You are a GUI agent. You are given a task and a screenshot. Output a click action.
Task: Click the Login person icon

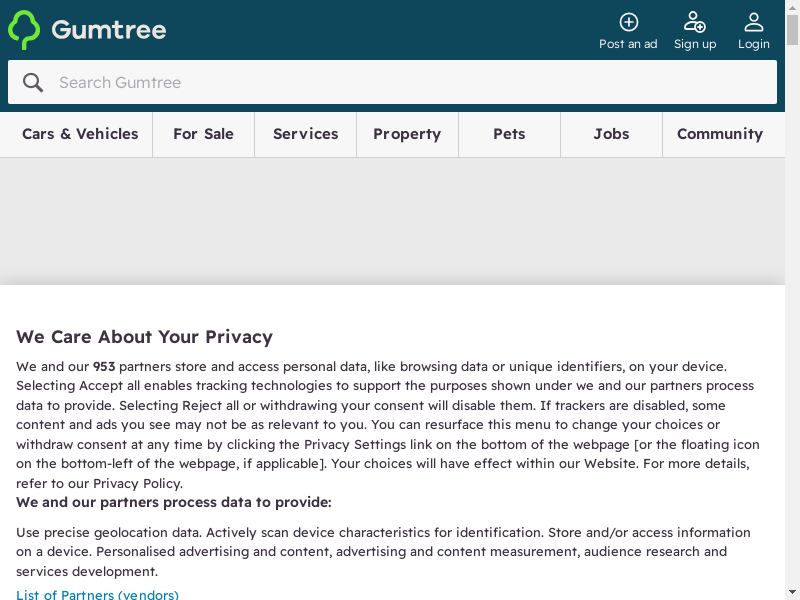[x=754, y=22]
